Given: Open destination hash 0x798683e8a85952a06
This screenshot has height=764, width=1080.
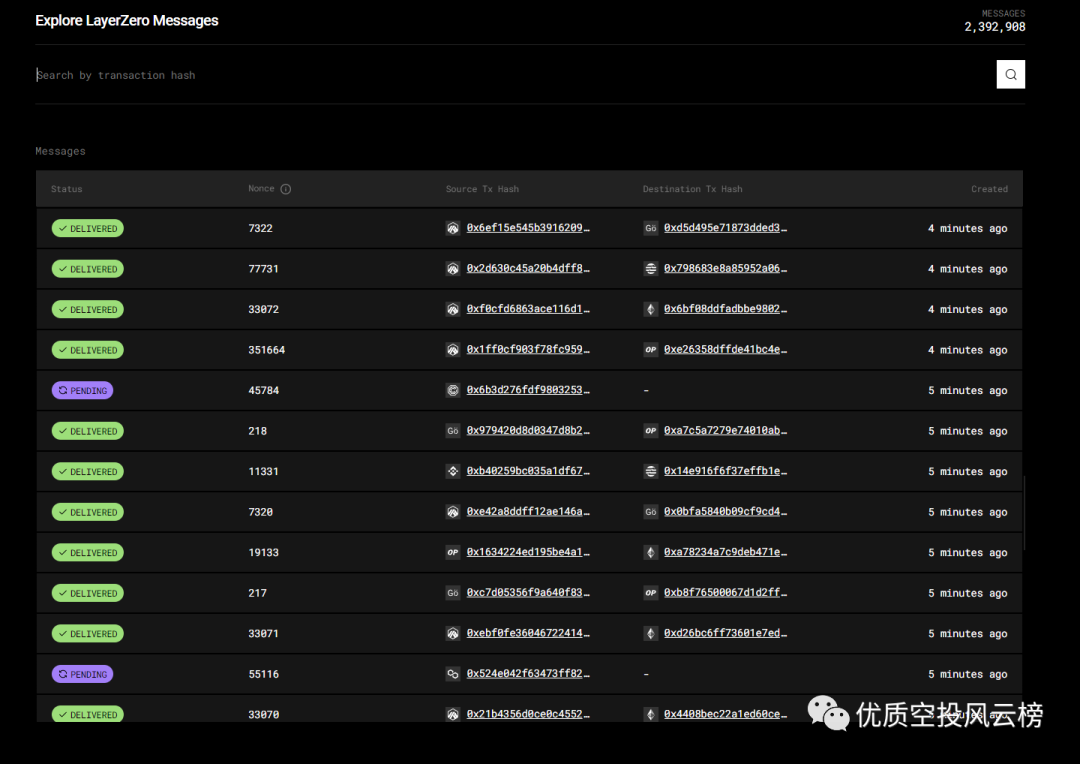Looking at the screenshot, I should (x=725, y=269).
